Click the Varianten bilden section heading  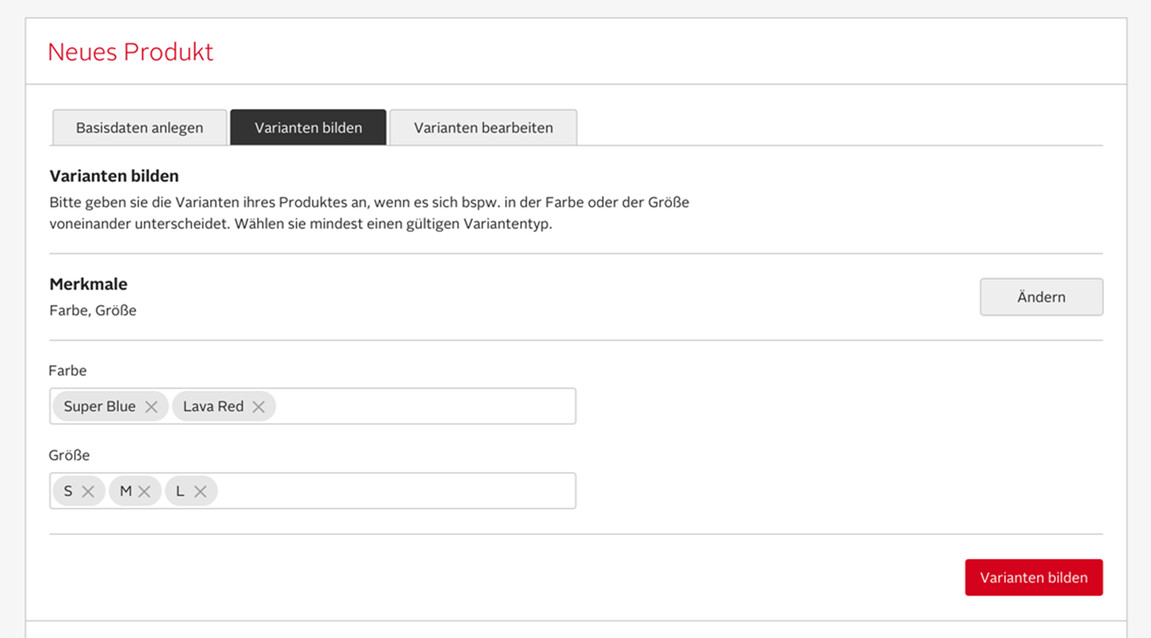[113, 175]
